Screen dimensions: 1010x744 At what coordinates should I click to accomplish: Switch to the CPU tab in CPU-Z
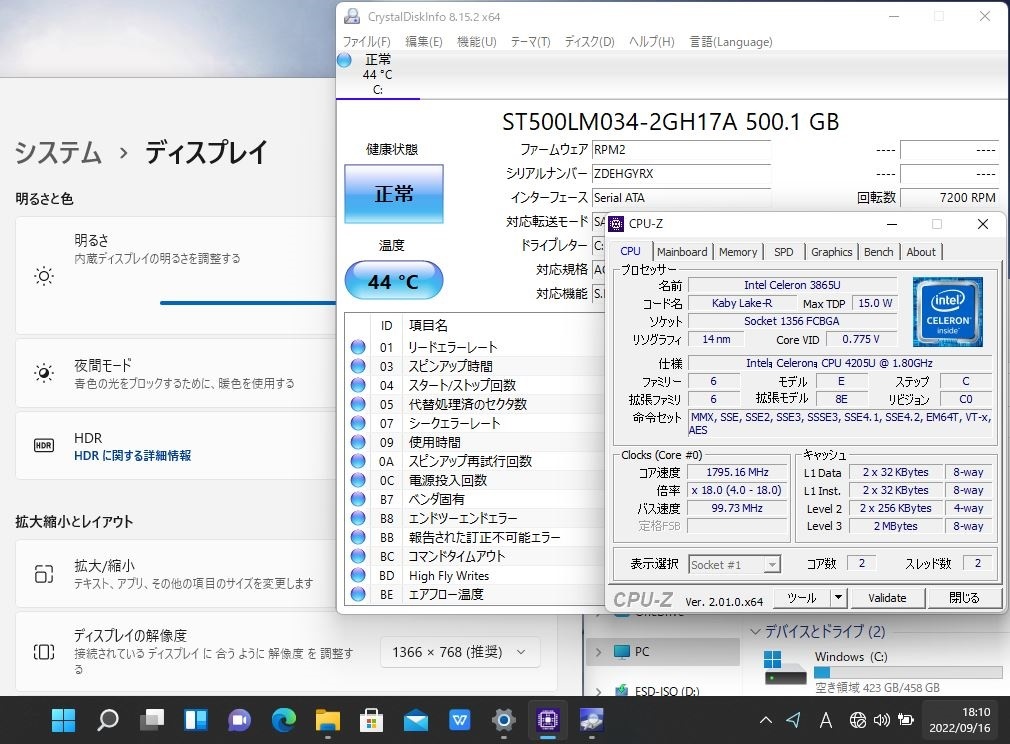click(x=630, y=251)
